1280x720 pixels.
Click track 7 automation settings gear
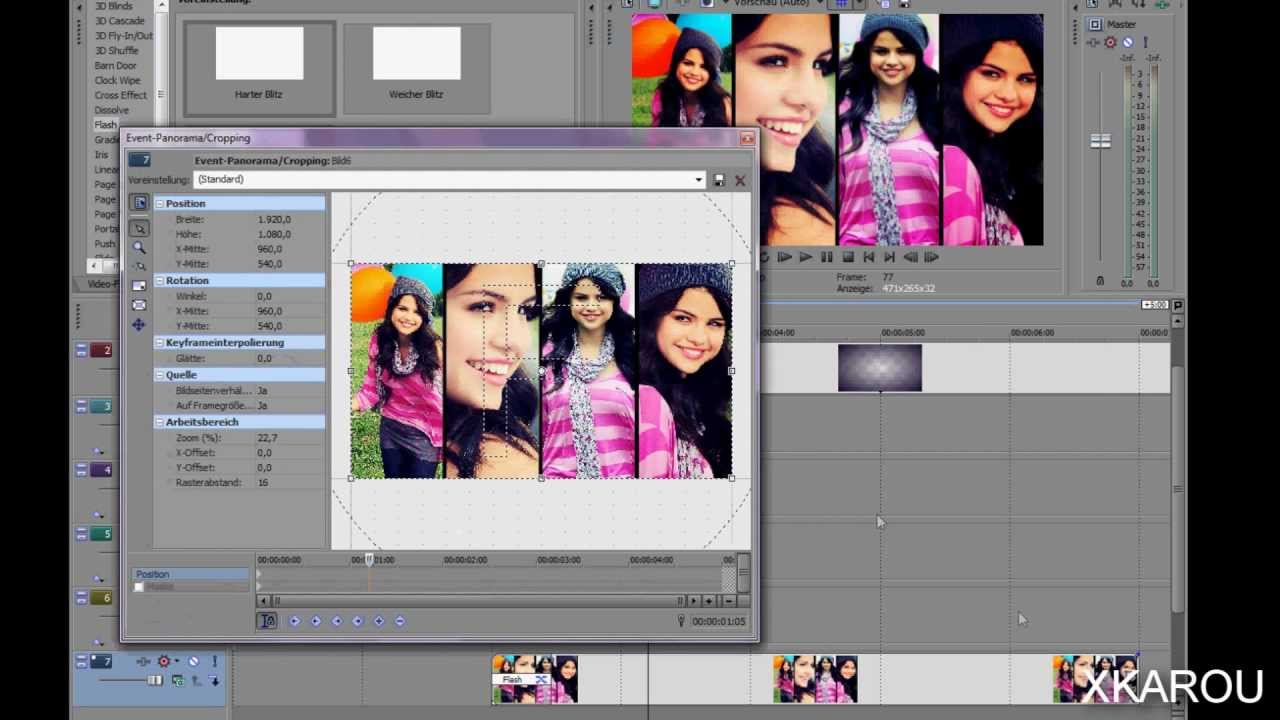pyautogui.click(x=164, y=661)
